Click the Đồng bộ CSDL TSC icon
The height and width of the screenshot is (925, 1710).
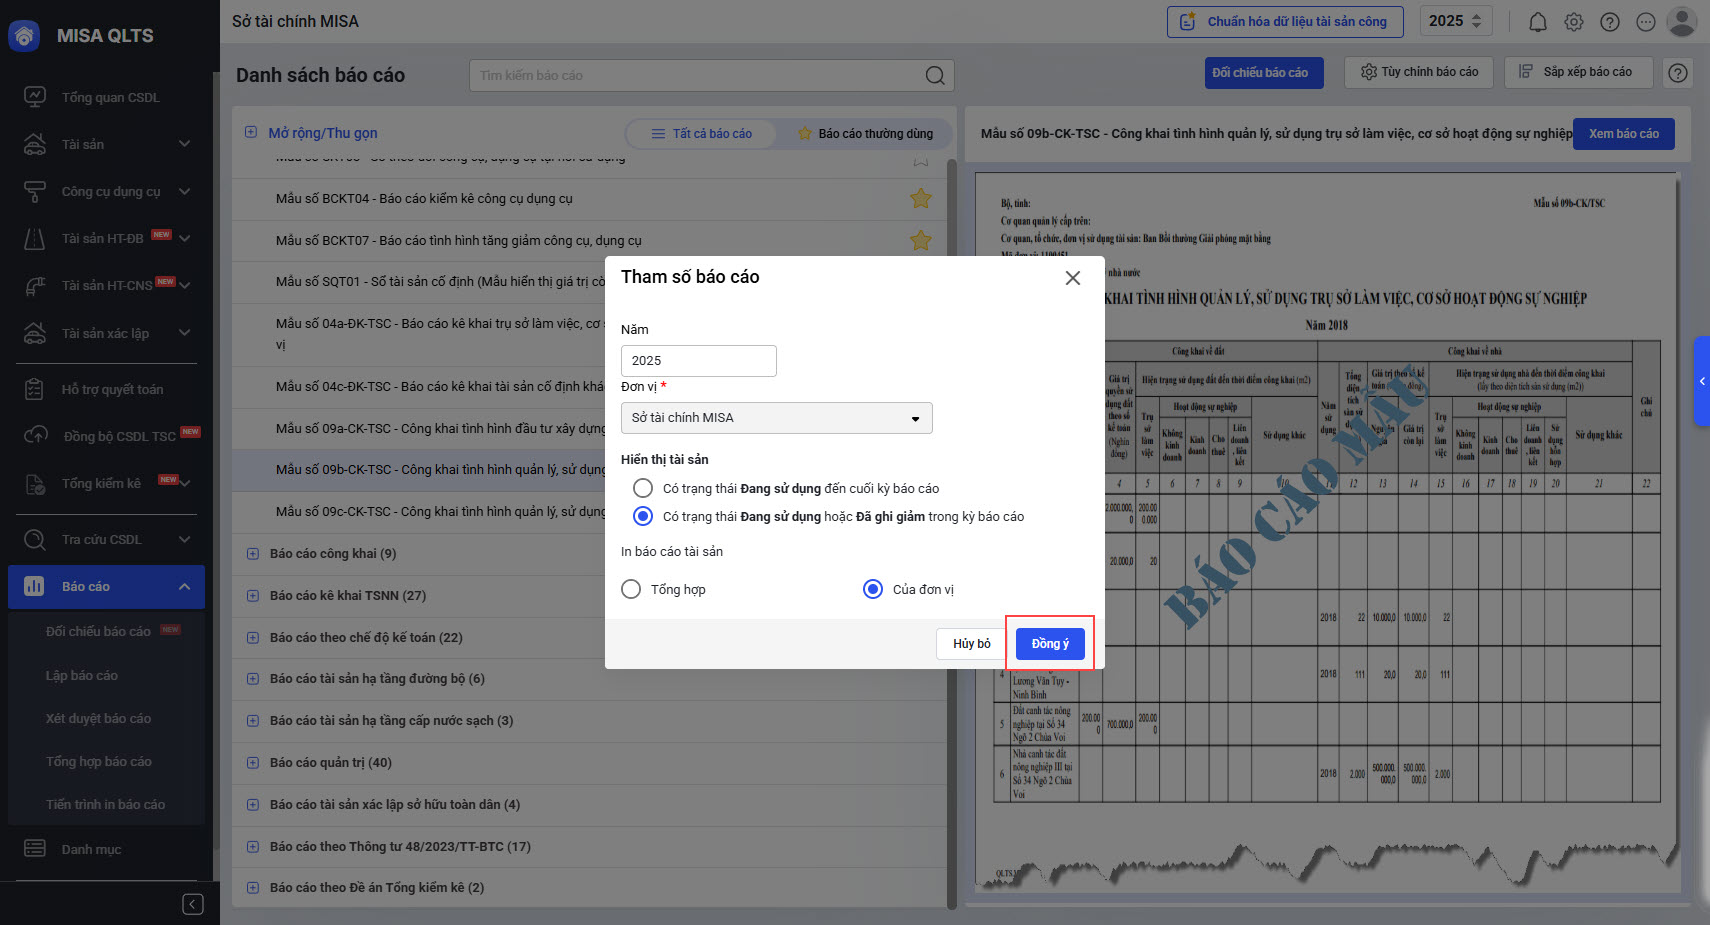pos(35,436)
